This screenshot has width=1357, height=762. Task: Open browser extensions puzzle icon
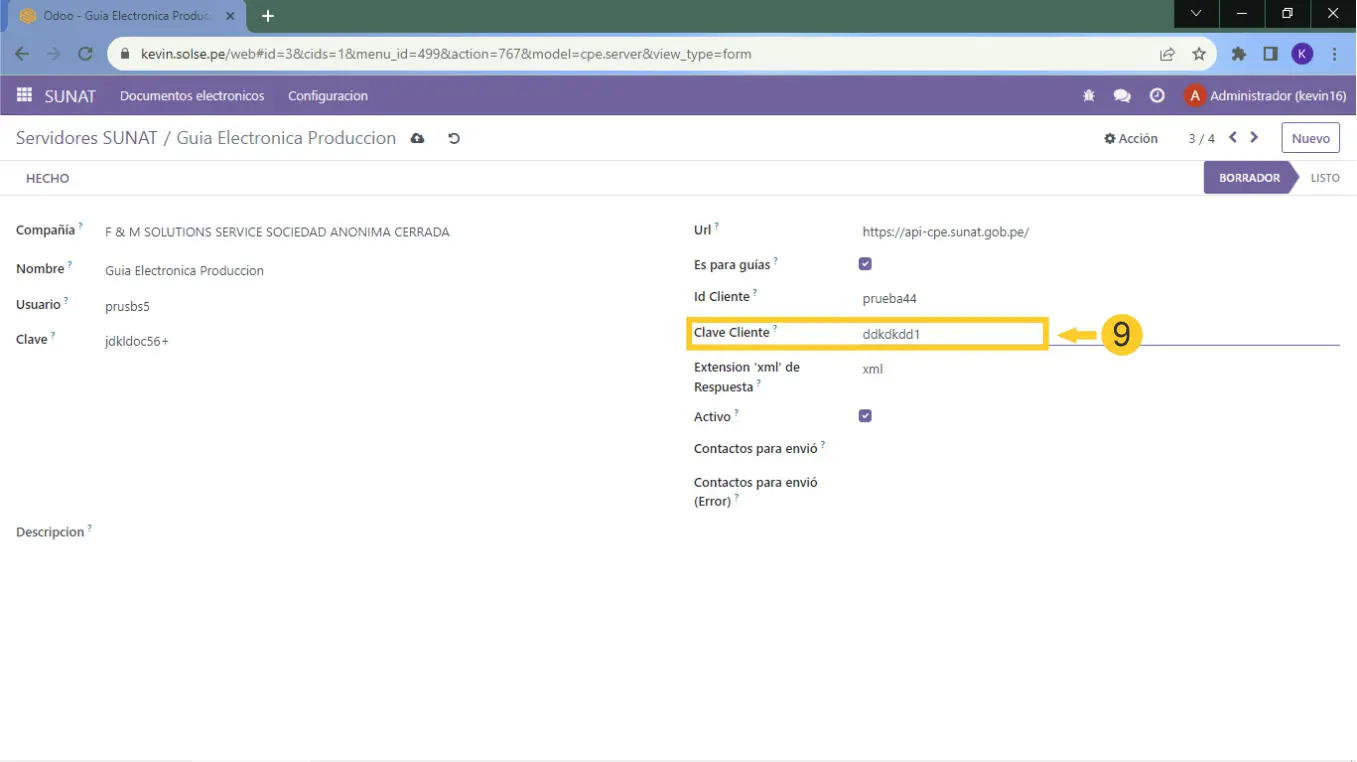click(x=1239, y=54)
